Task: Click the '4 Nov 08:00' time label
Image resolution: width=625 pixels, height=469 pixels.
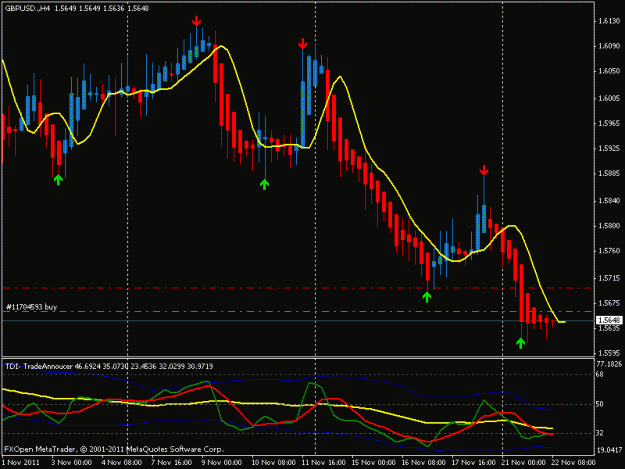Action: coord(121,463)
